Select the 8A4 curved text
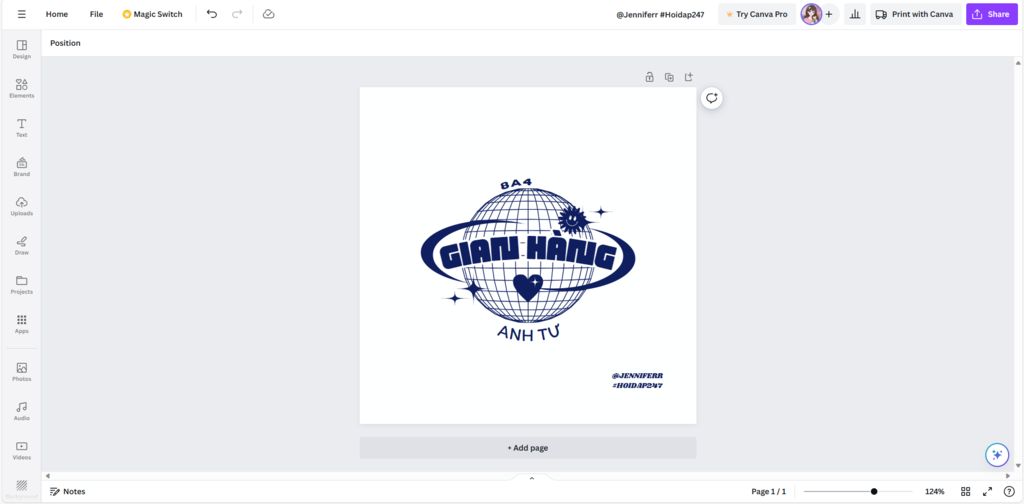The height and width of the screenshot is (504, 1024). pos(516,184)
